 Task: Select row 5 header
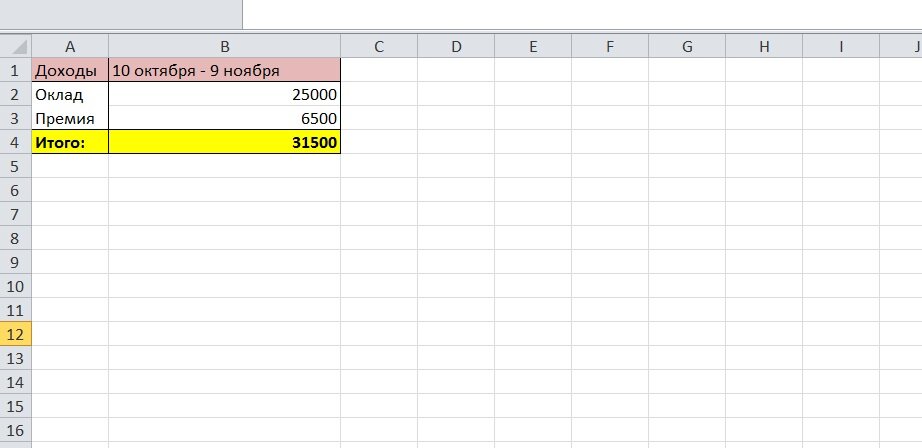[x=15, y=166]
